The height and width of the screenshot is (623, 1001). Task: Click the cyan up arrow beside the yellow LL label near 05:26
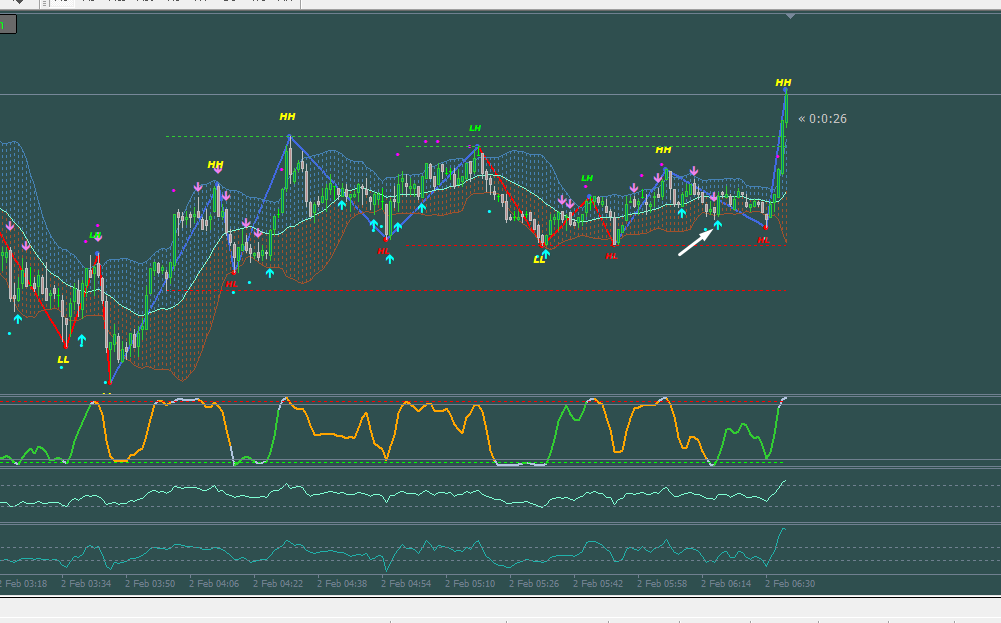pyautogui.click(x=546, y=253)
